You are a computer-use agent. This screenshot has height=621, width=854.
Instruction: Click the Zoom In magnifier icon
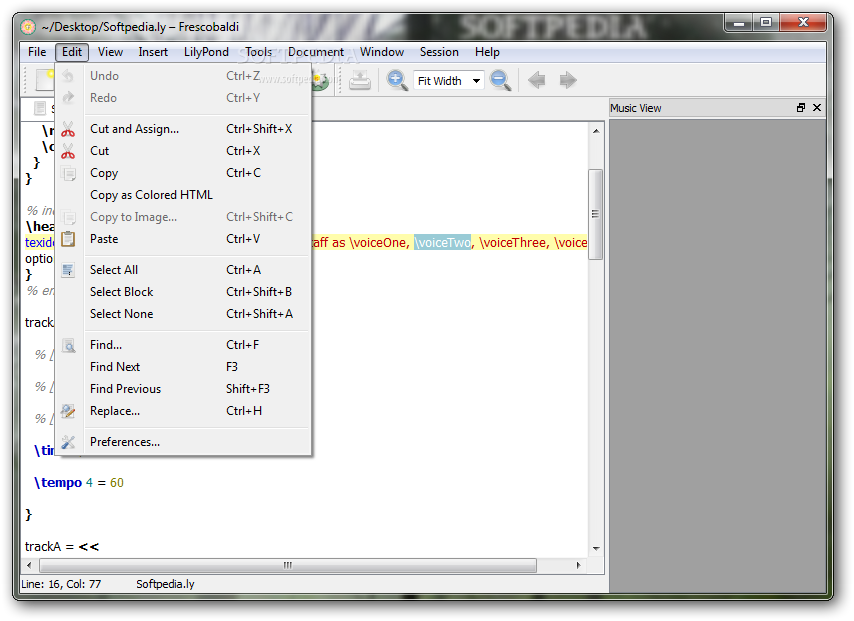tap(397, 80)
